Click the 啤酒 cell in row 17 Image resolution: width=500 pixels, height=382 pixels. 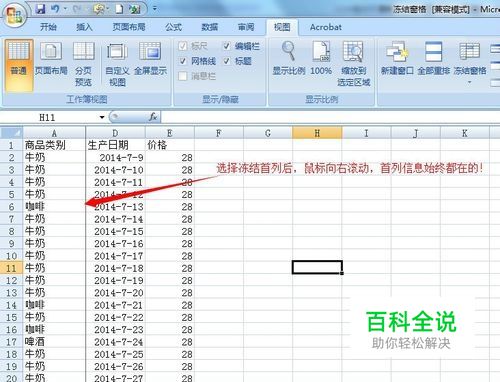(54, 342)
